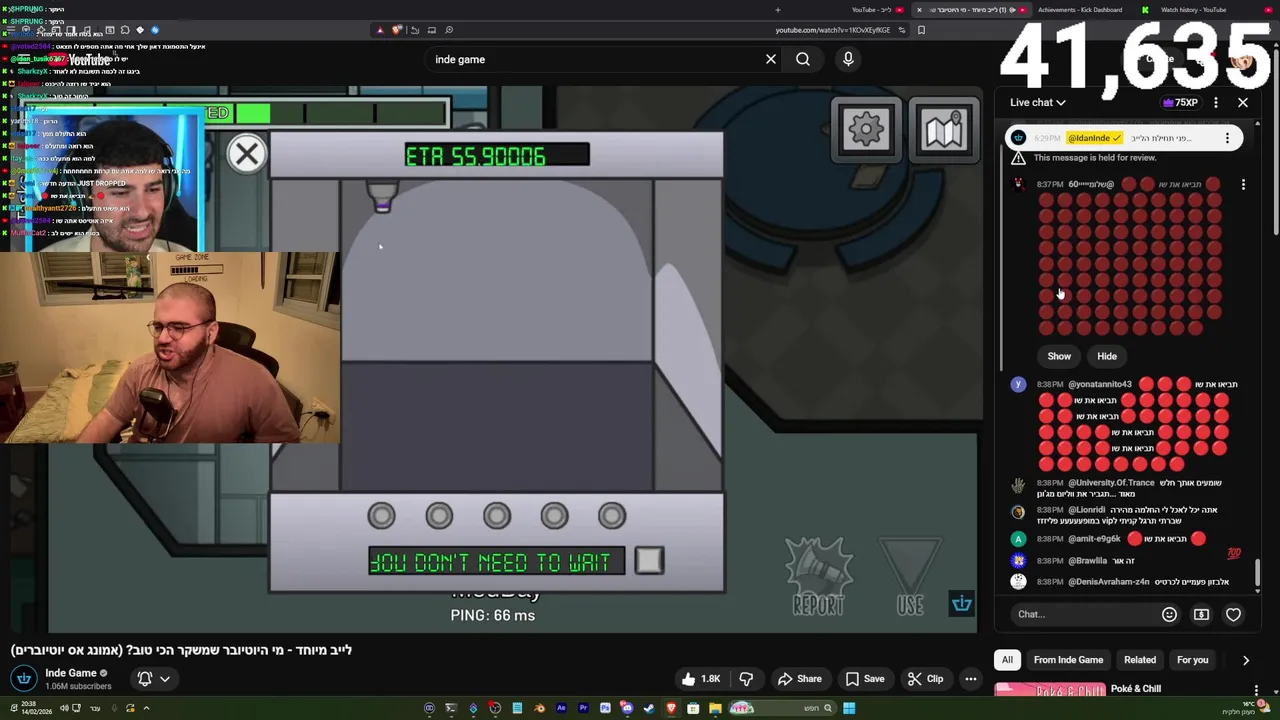Open the Windows Start menu
Viewport: 1280px width, 720px height.
pos(849,708)
